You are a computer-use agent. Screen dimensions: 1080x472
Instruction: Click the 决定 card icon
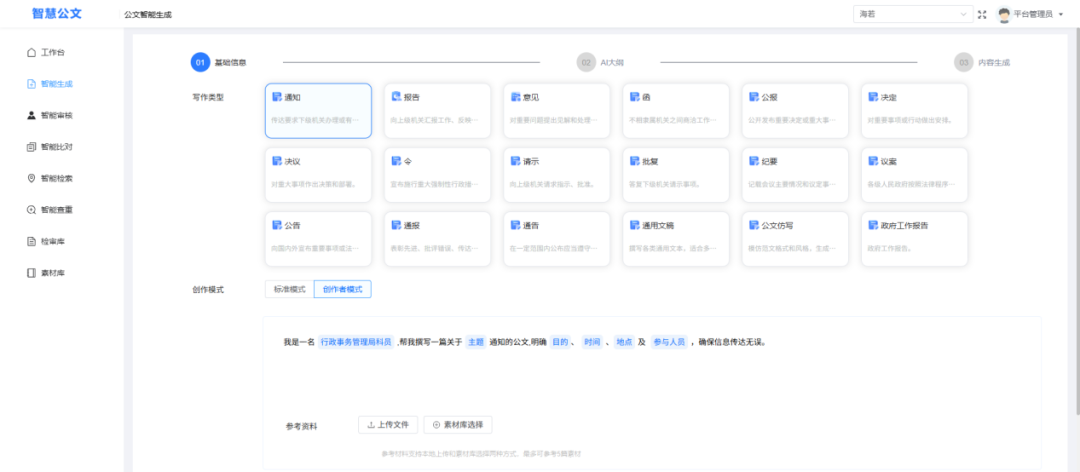click(873, 97)
